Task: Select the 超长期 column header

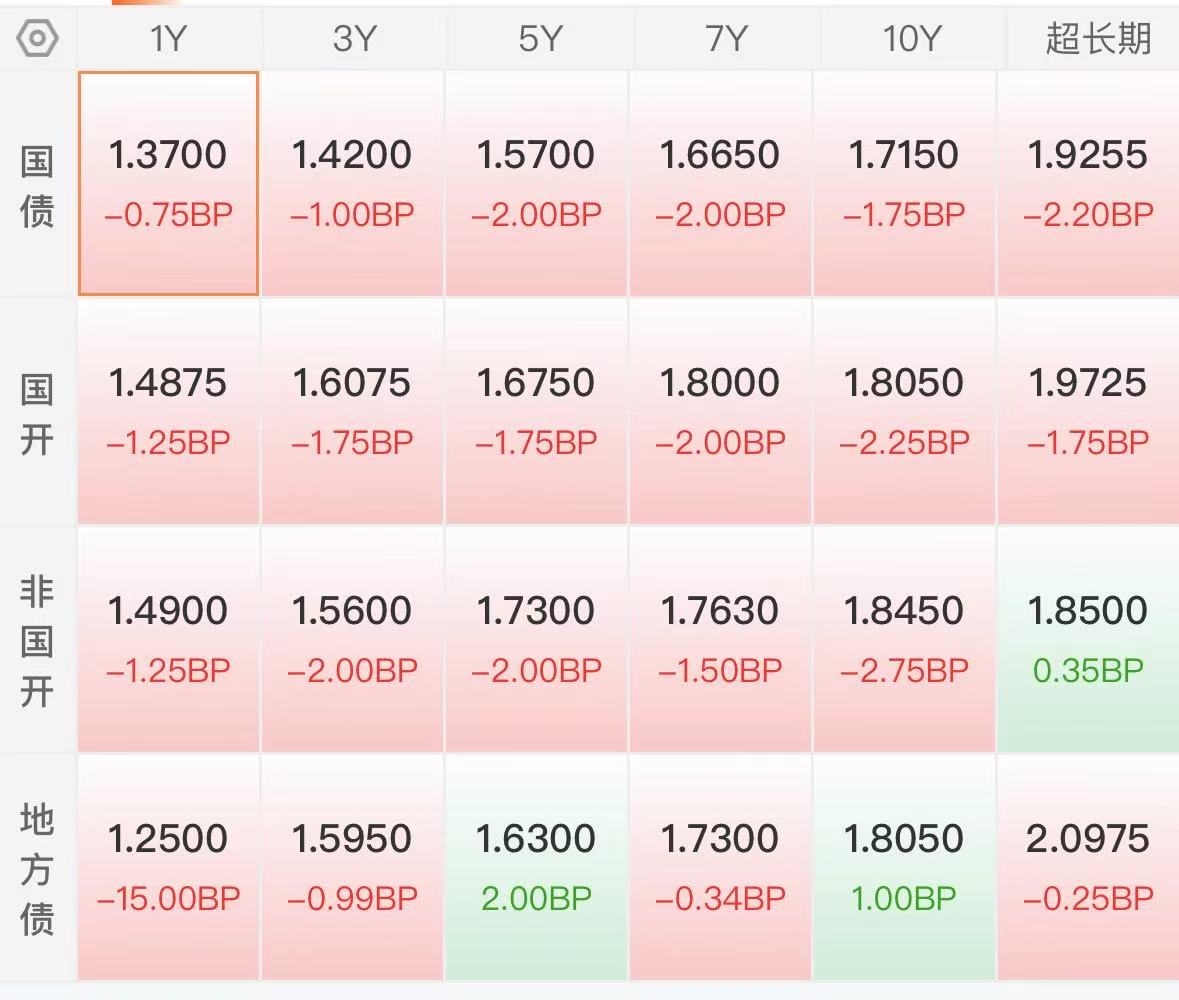Action: pos(1098,38)
